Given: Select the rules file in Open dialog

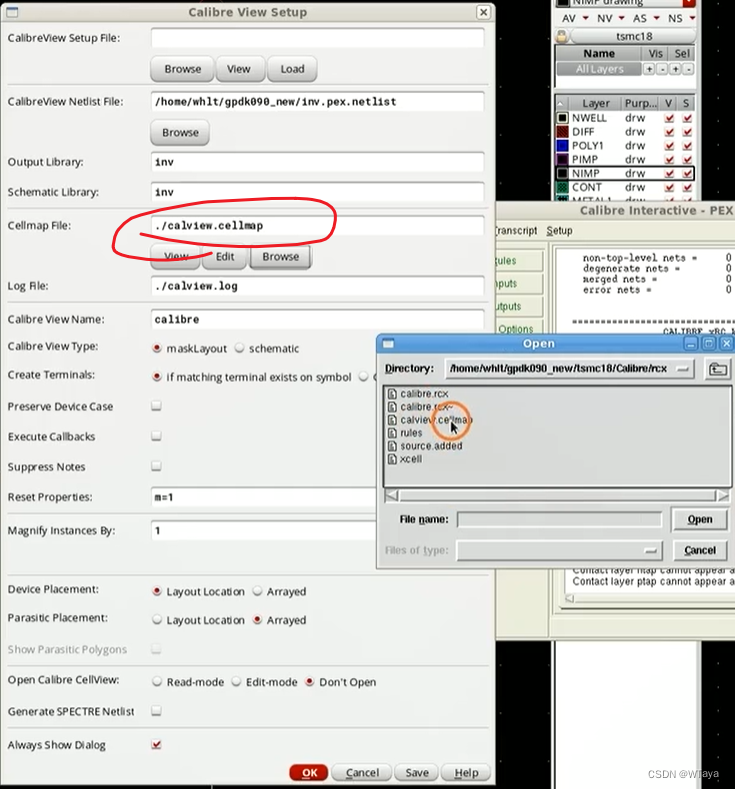Looking at the screenshot, I should (x=405, y=433).
